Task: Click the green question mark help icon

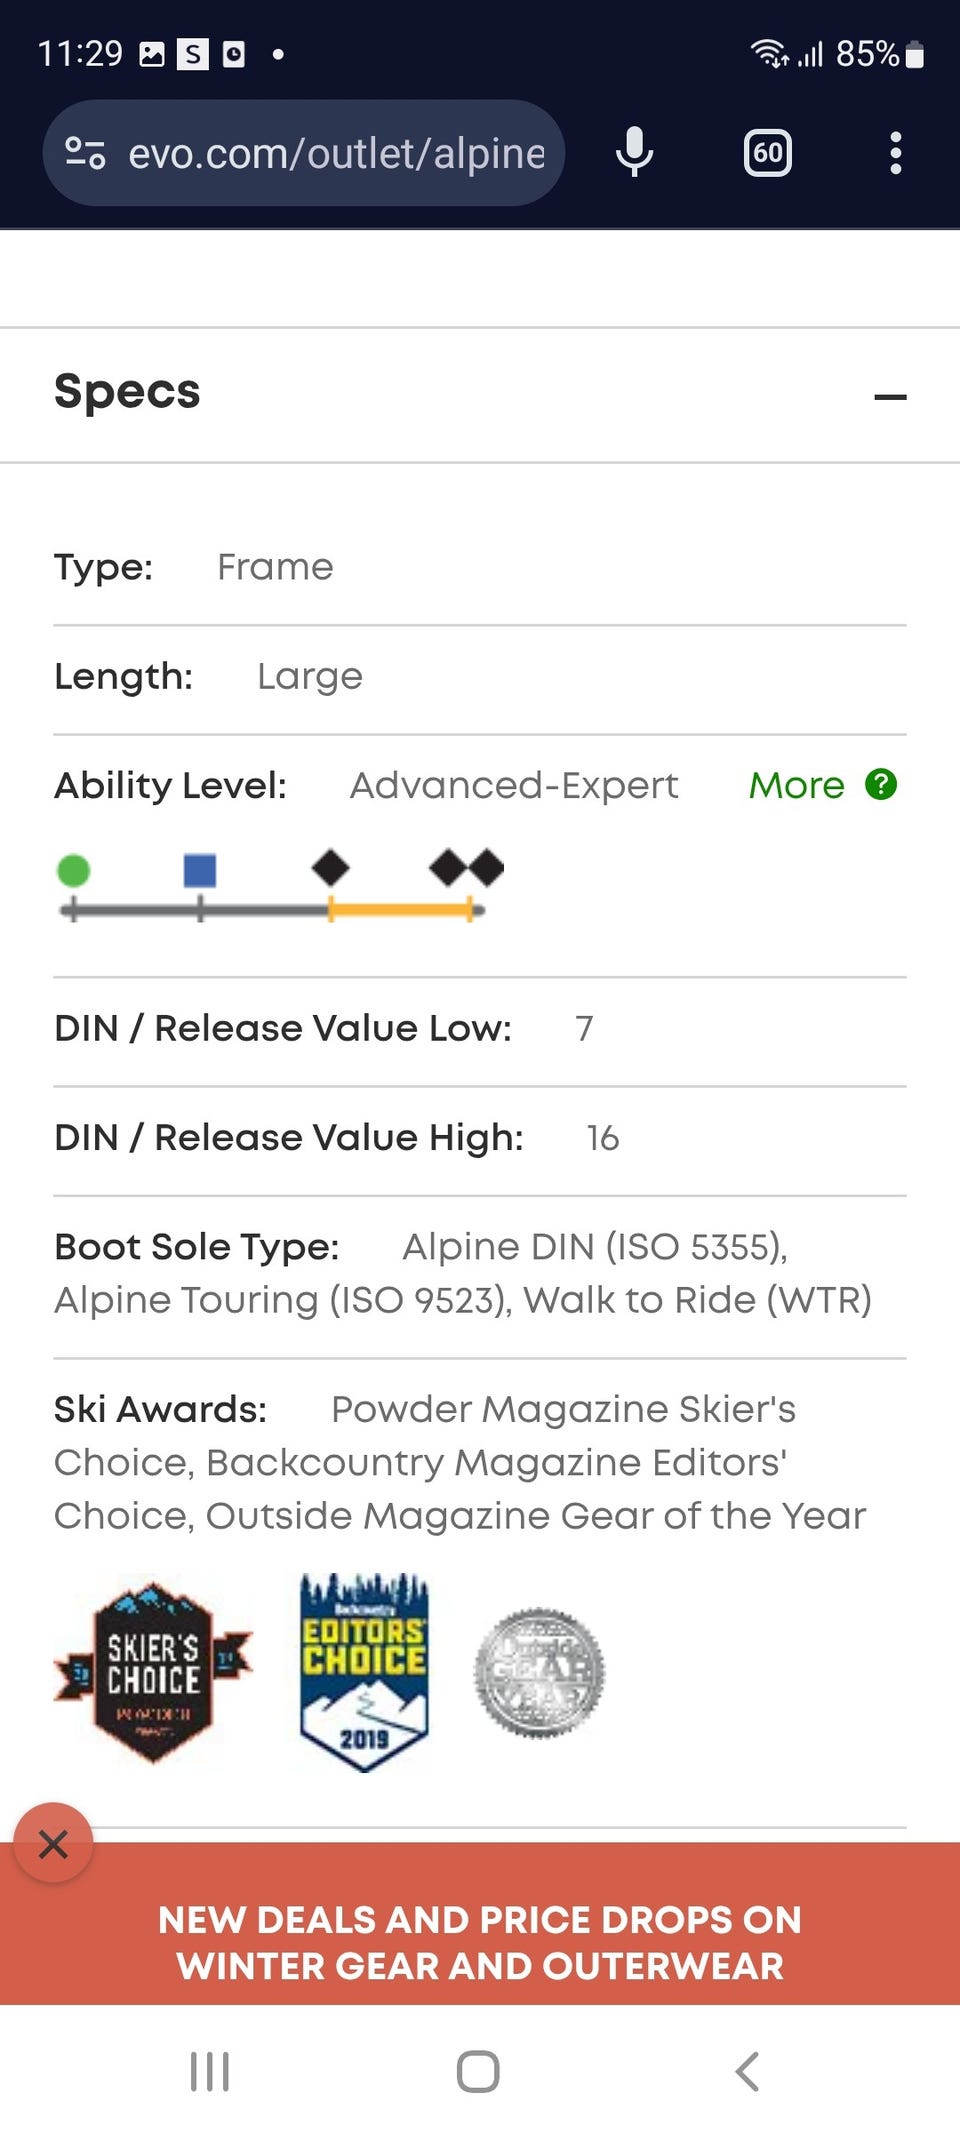Action: (x=881, y=785)
